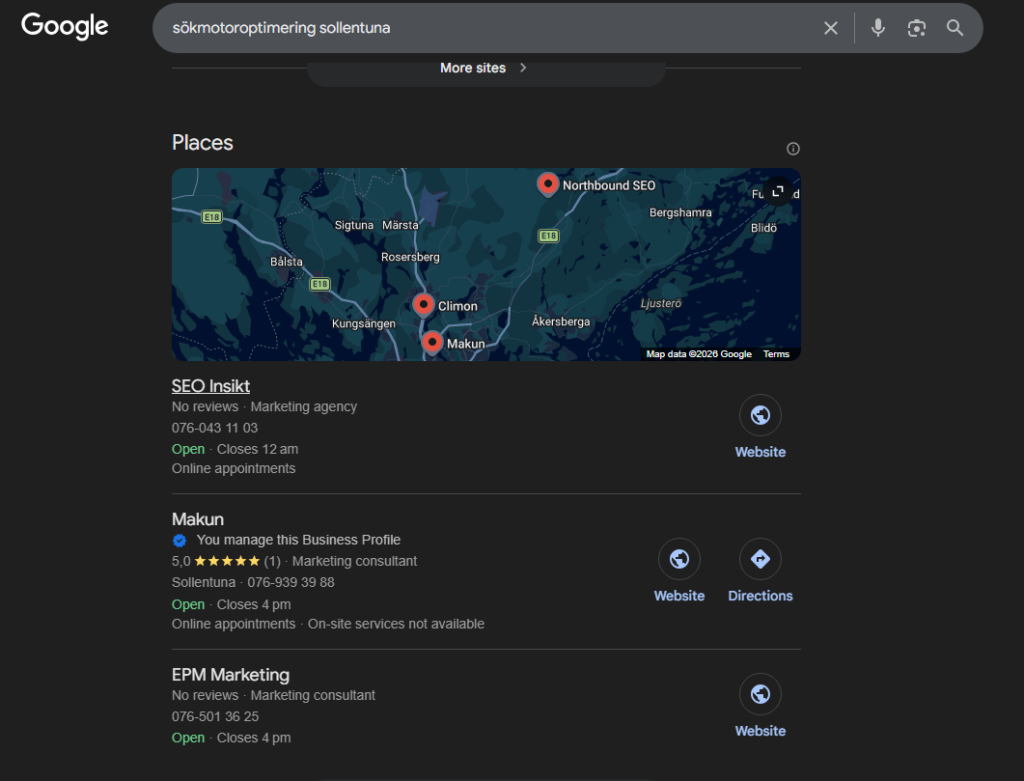The width and height of the screenshot is (1024, 781).
Task: Click the magnifying glass search icon
Action: (x=955, y=28)
